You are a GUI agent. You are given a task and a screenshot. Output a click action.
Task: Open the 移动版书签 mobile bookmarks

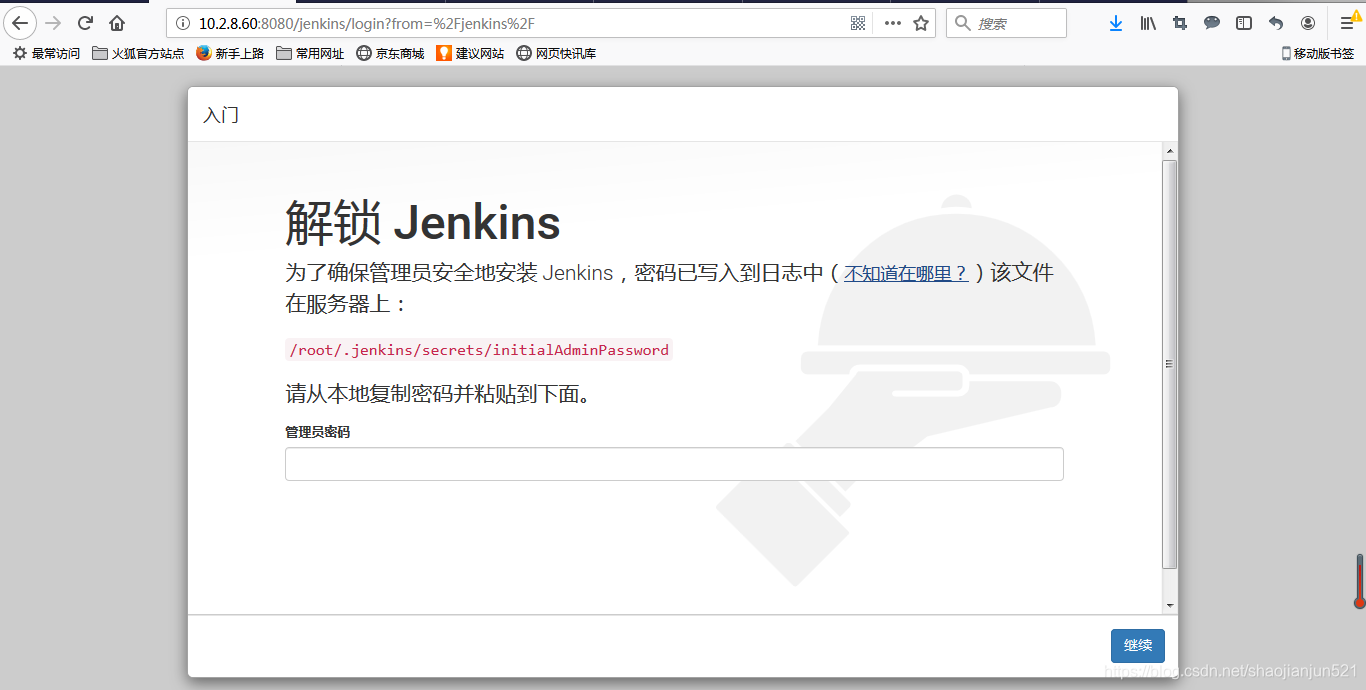(1318, 53)
